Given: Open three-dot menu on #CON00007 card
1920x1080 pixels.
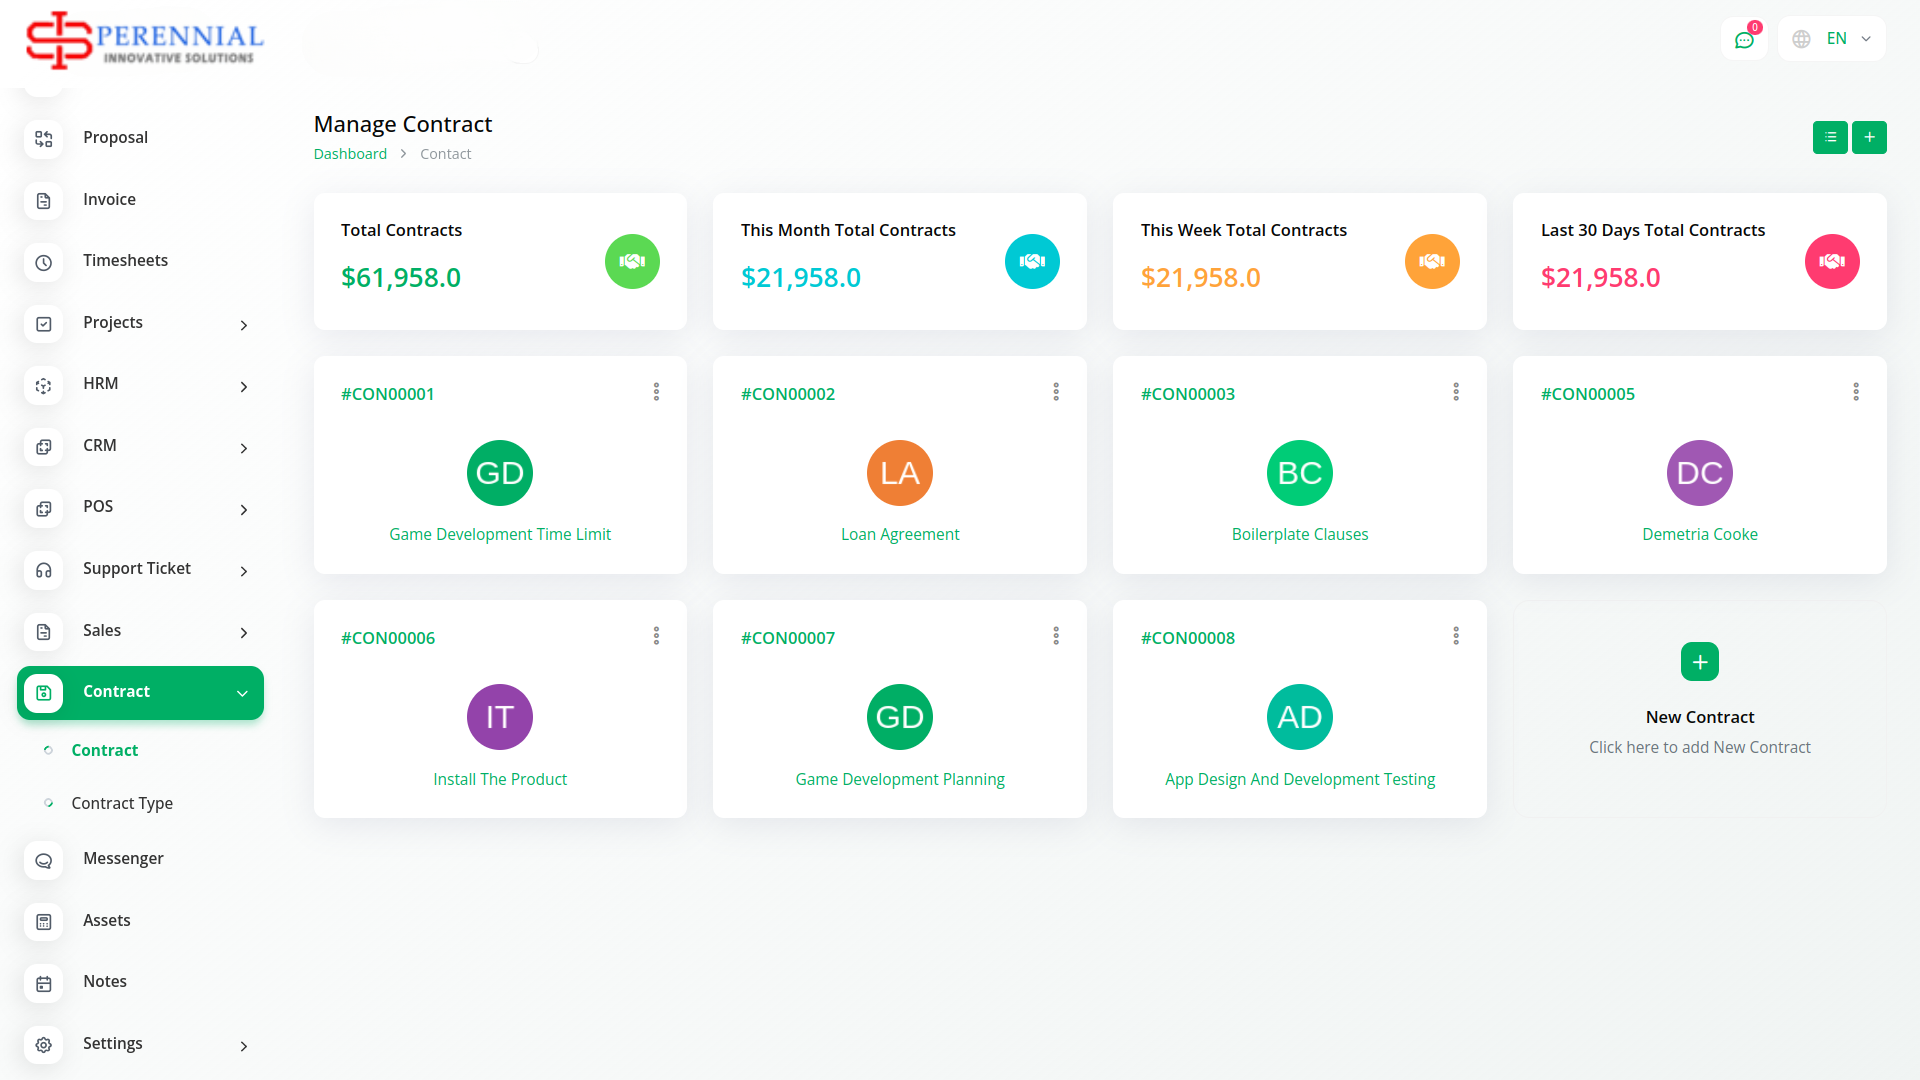Looking at the screenshot, I should [1056, 636].
